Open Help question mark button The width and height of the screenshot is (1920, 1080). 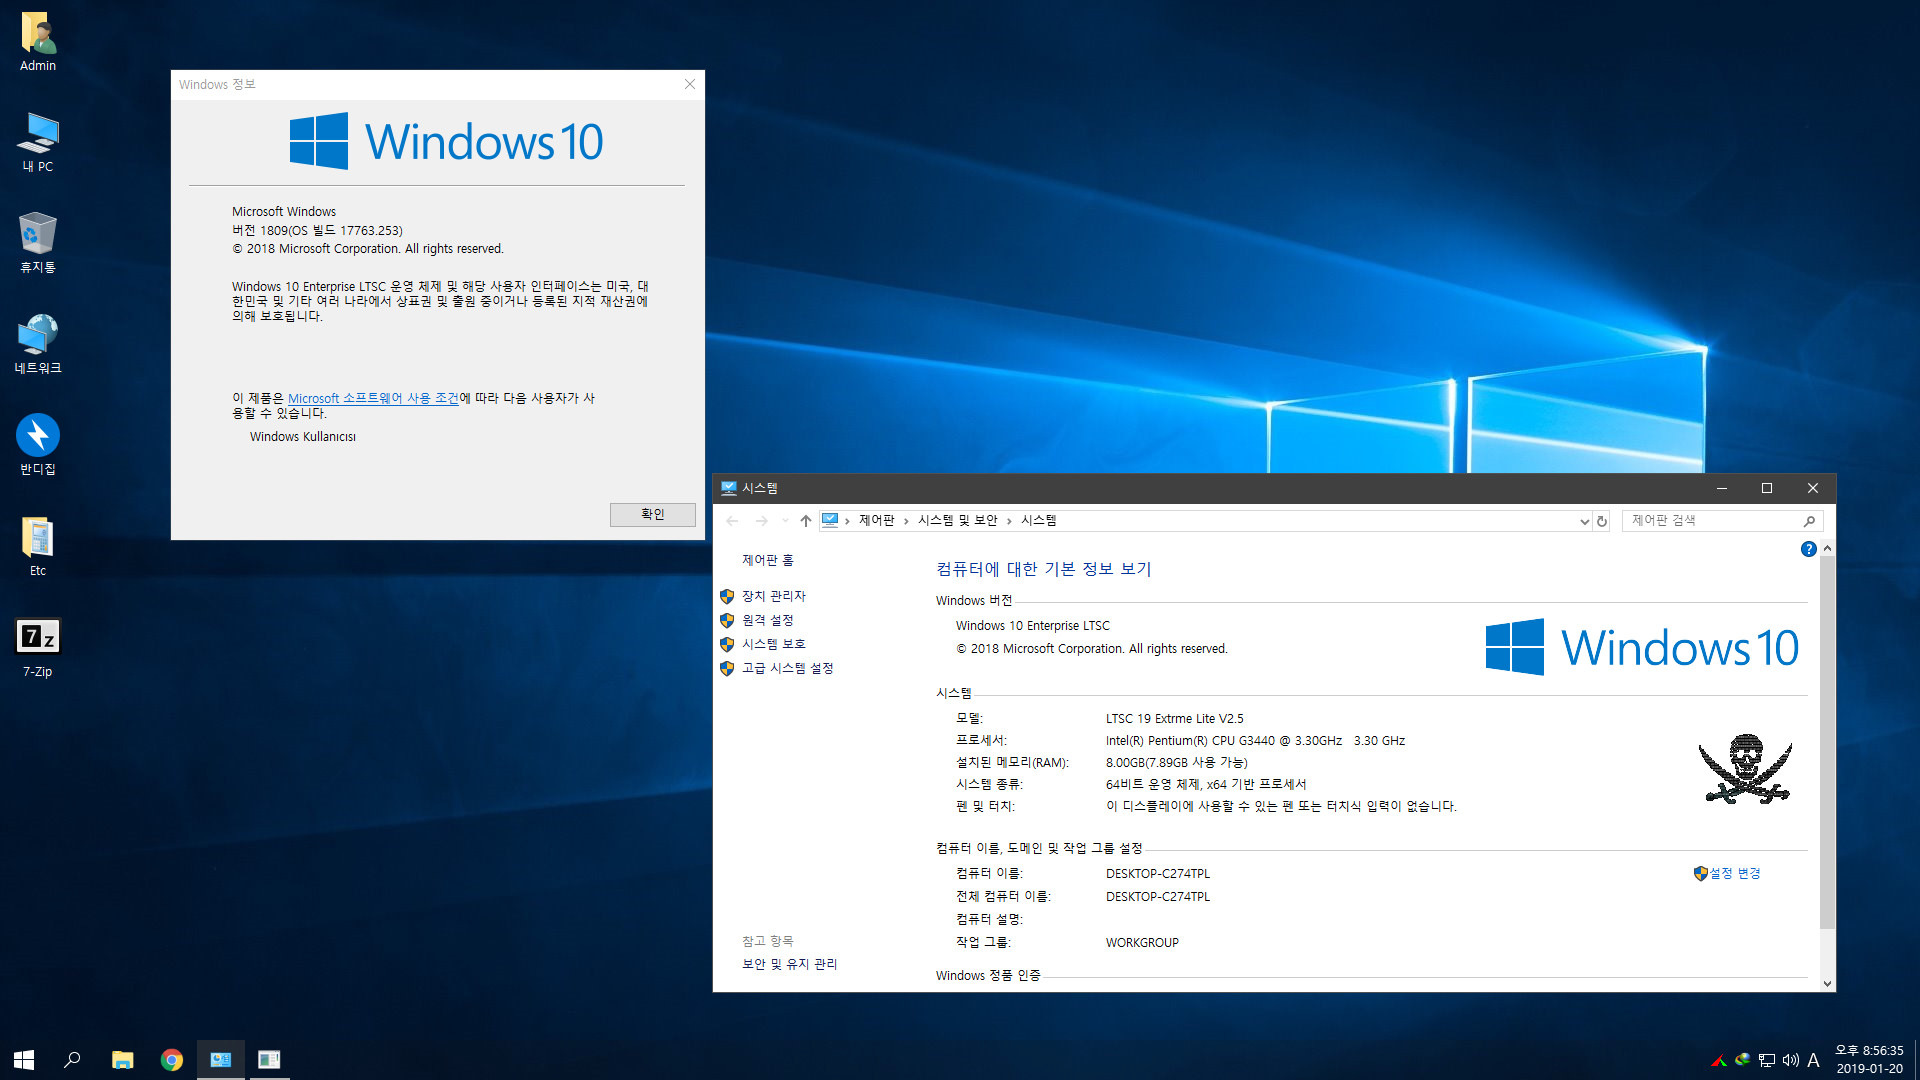tap(1808, 549)
